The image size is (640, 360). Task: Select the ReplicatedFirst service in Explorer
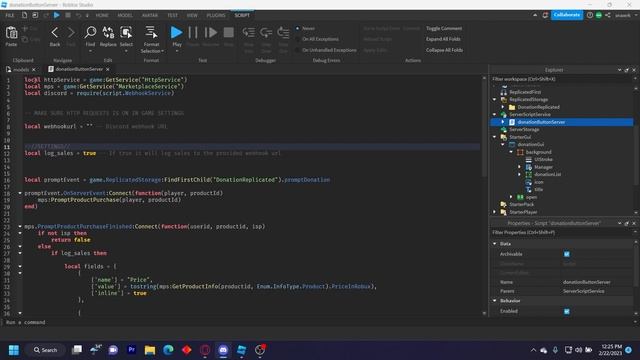(x=525, y=92)
